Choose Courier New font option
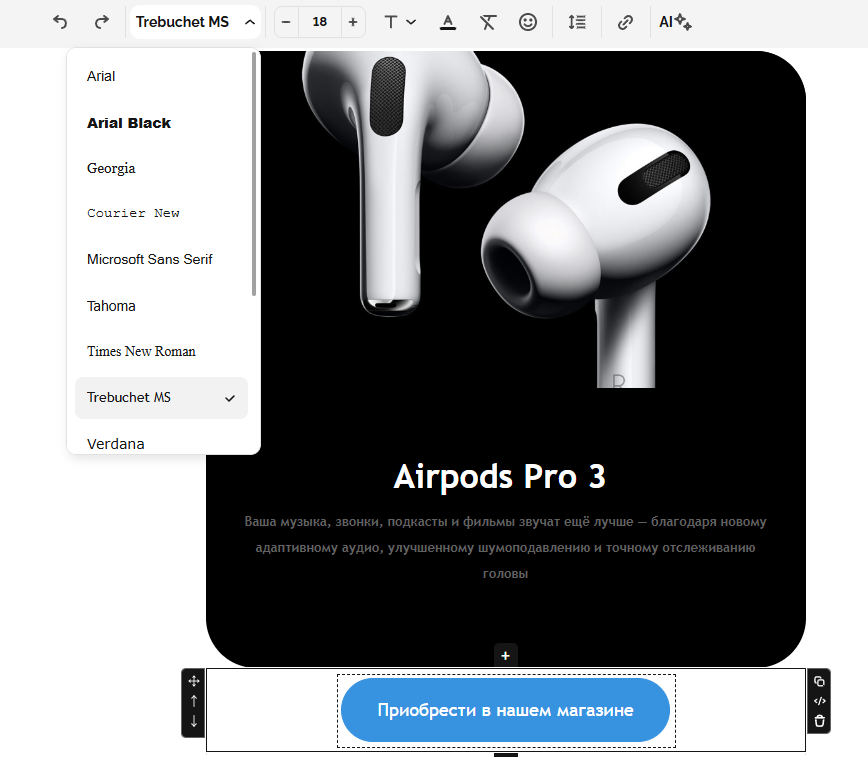Screen dimensions: 868x757 [133, 213]
